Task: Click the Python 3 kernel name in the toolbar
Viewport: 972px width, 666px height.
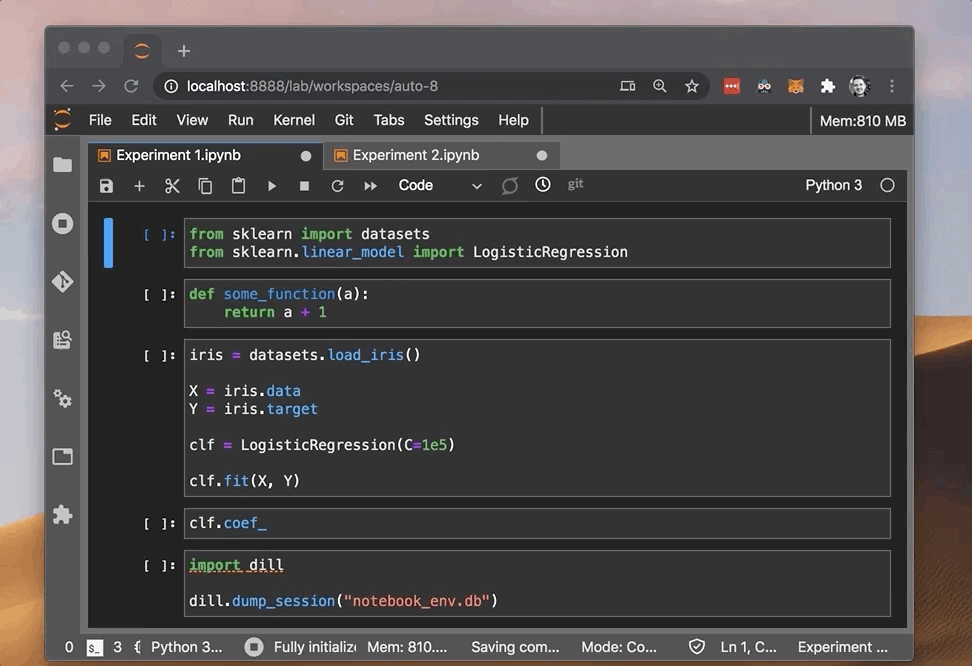Action: (833, 186)
